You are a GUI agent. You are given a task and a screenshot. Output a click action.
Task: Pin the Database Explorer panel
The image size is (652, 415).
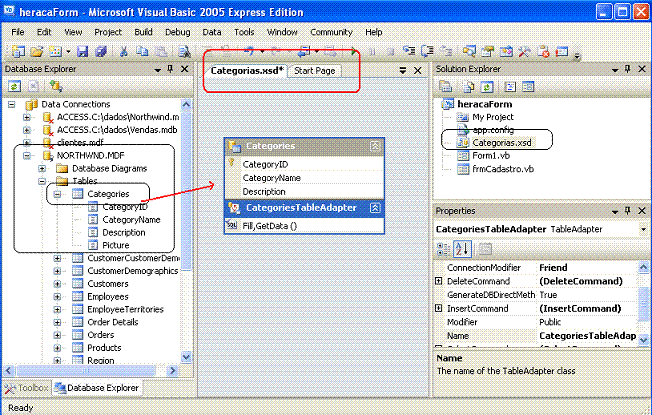tap(170, 69)
